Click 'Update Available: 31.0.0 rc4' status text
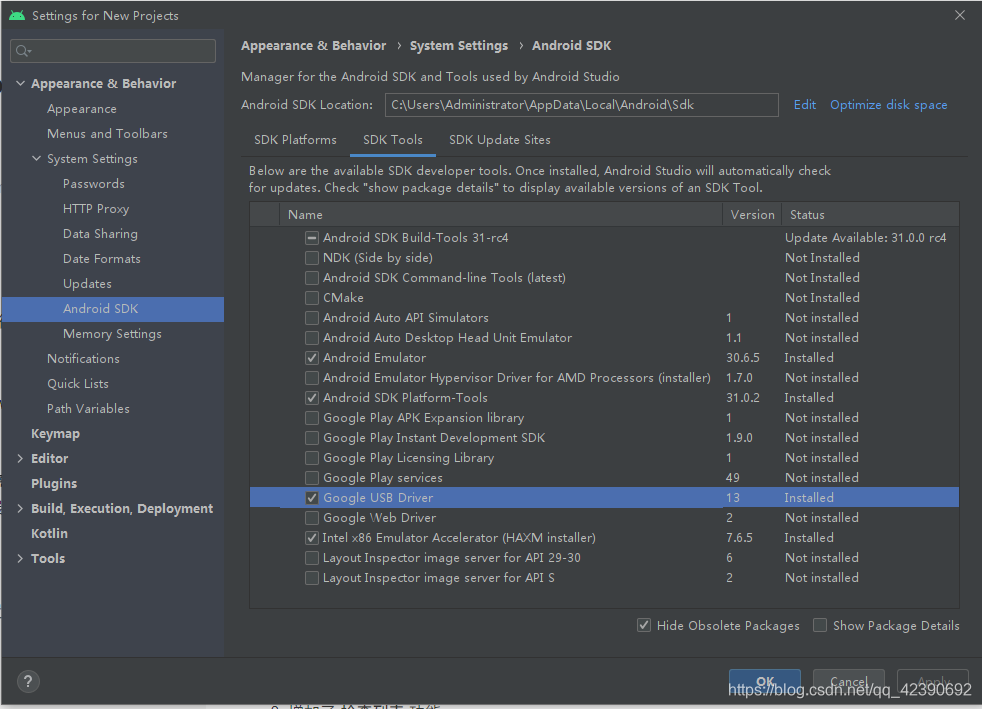The width and height of the screenshot is (982, 709). pyautogui.click(x=866, y=238)
